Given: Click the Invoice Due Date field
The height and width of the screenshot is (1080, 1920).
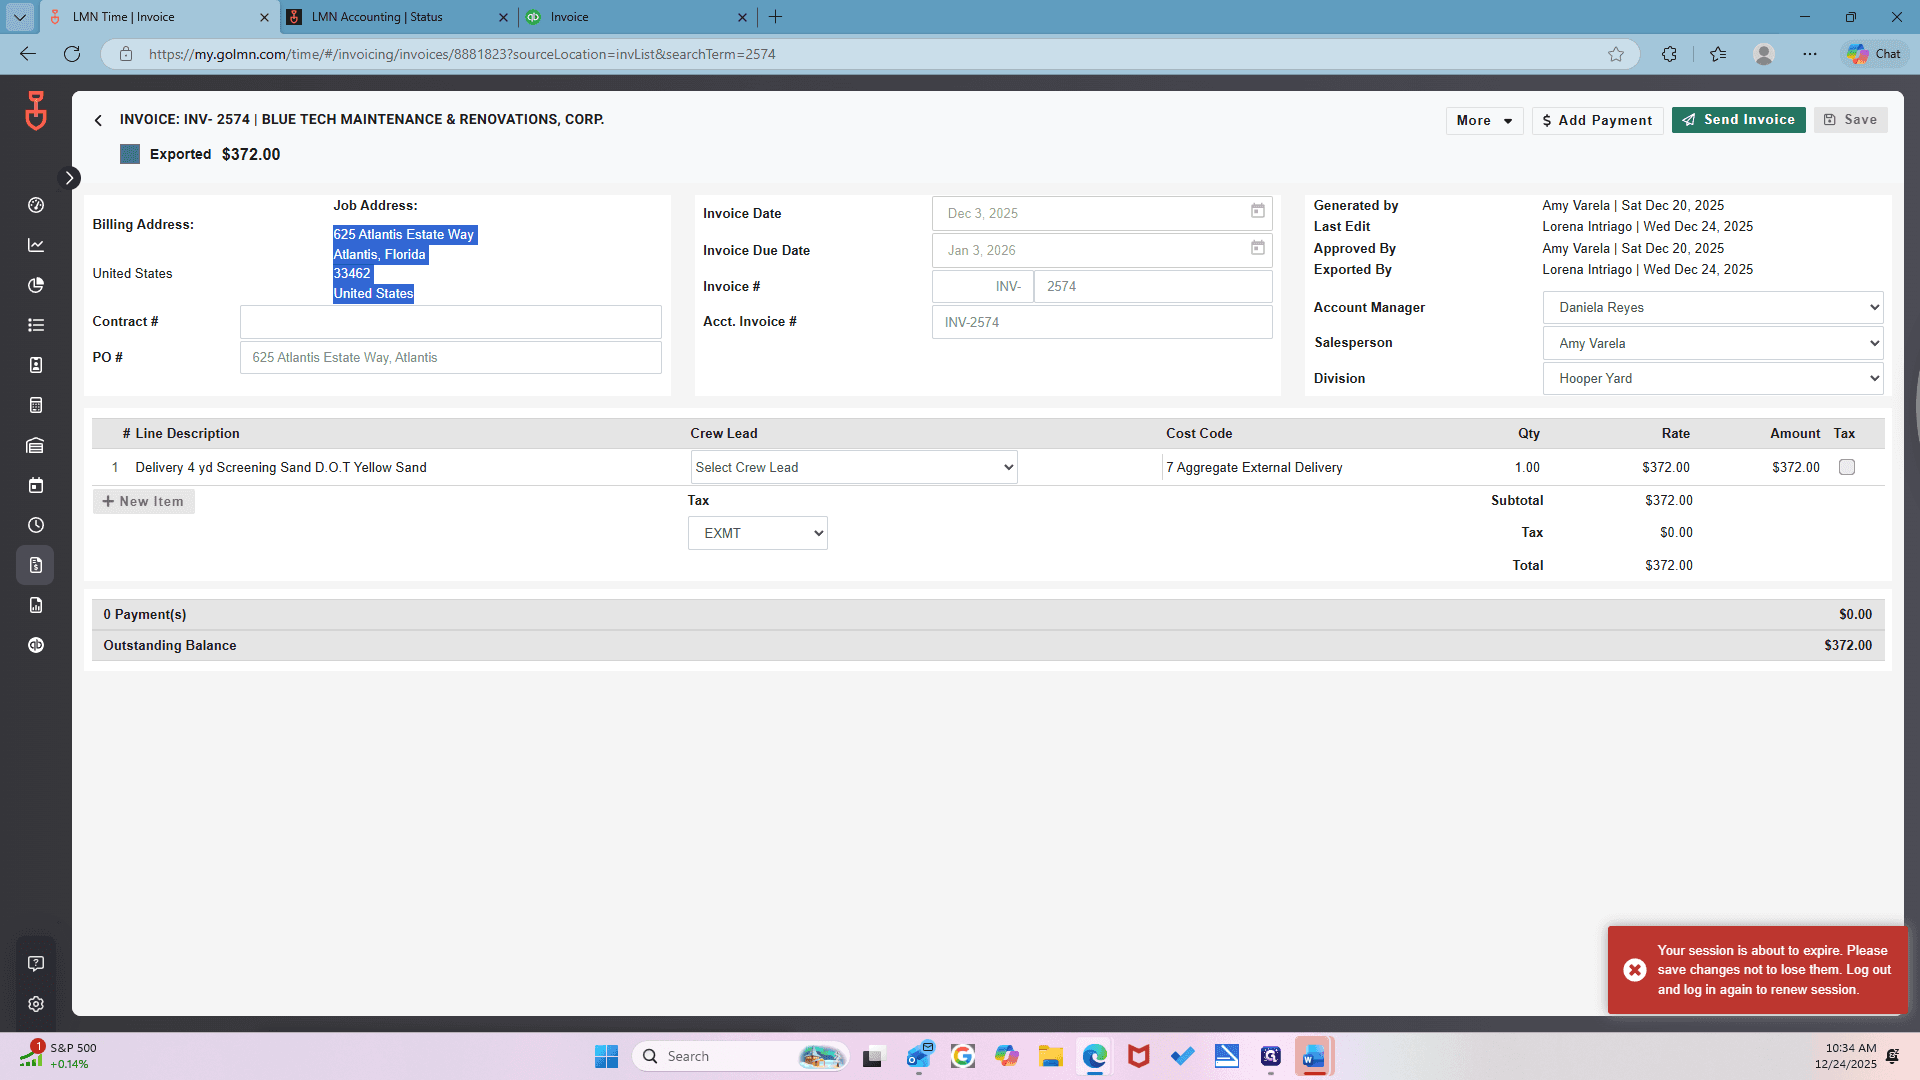Looking at the screenshot, I should [1102, 250].
